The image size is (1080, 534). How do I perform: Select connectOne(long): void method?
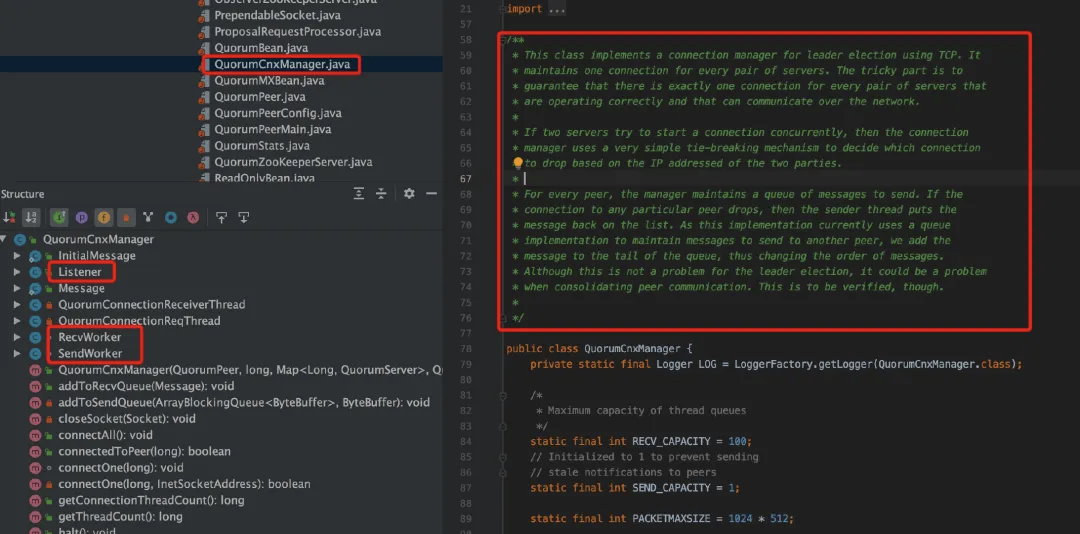click(x=121, y=468)
